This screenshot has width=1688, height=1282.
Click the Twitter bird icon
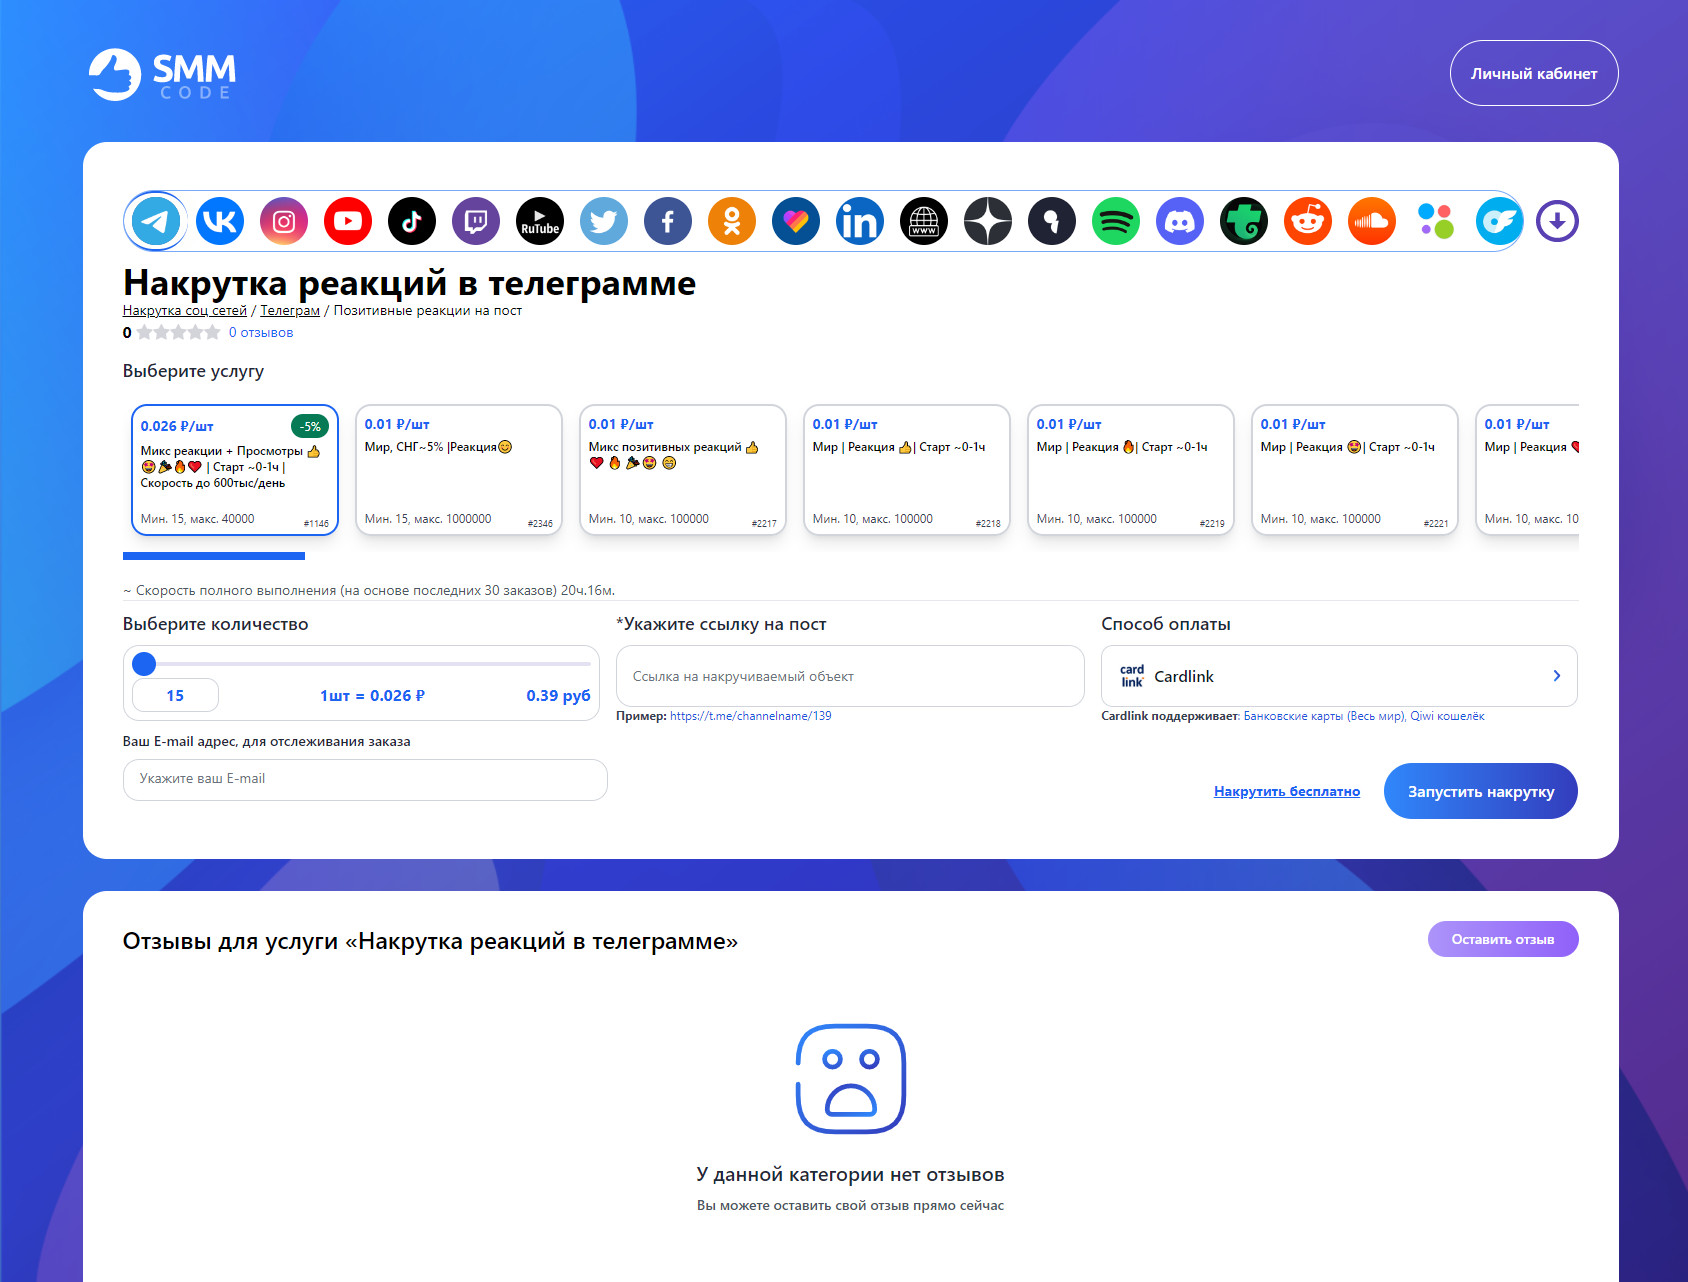coord(604,221)
